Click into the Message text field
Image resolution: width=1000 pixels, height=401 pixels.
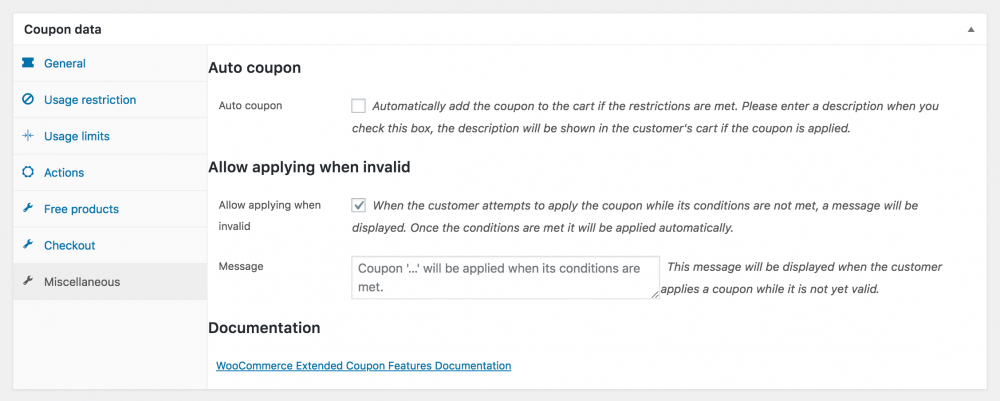tap(505, 277)
